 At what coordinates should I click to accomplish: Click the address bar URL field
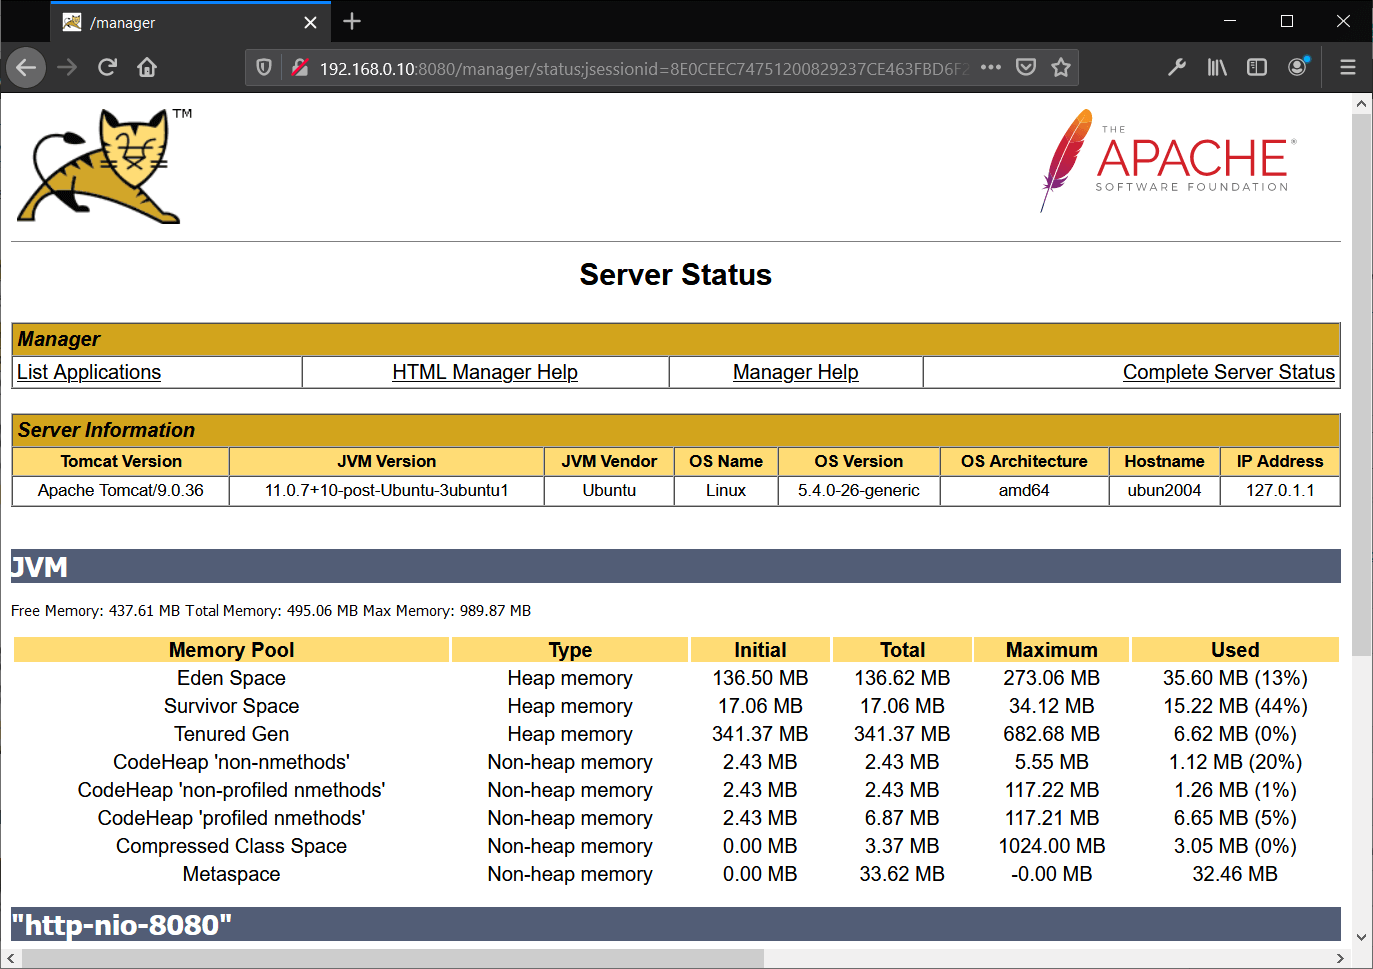click(640, 69)
